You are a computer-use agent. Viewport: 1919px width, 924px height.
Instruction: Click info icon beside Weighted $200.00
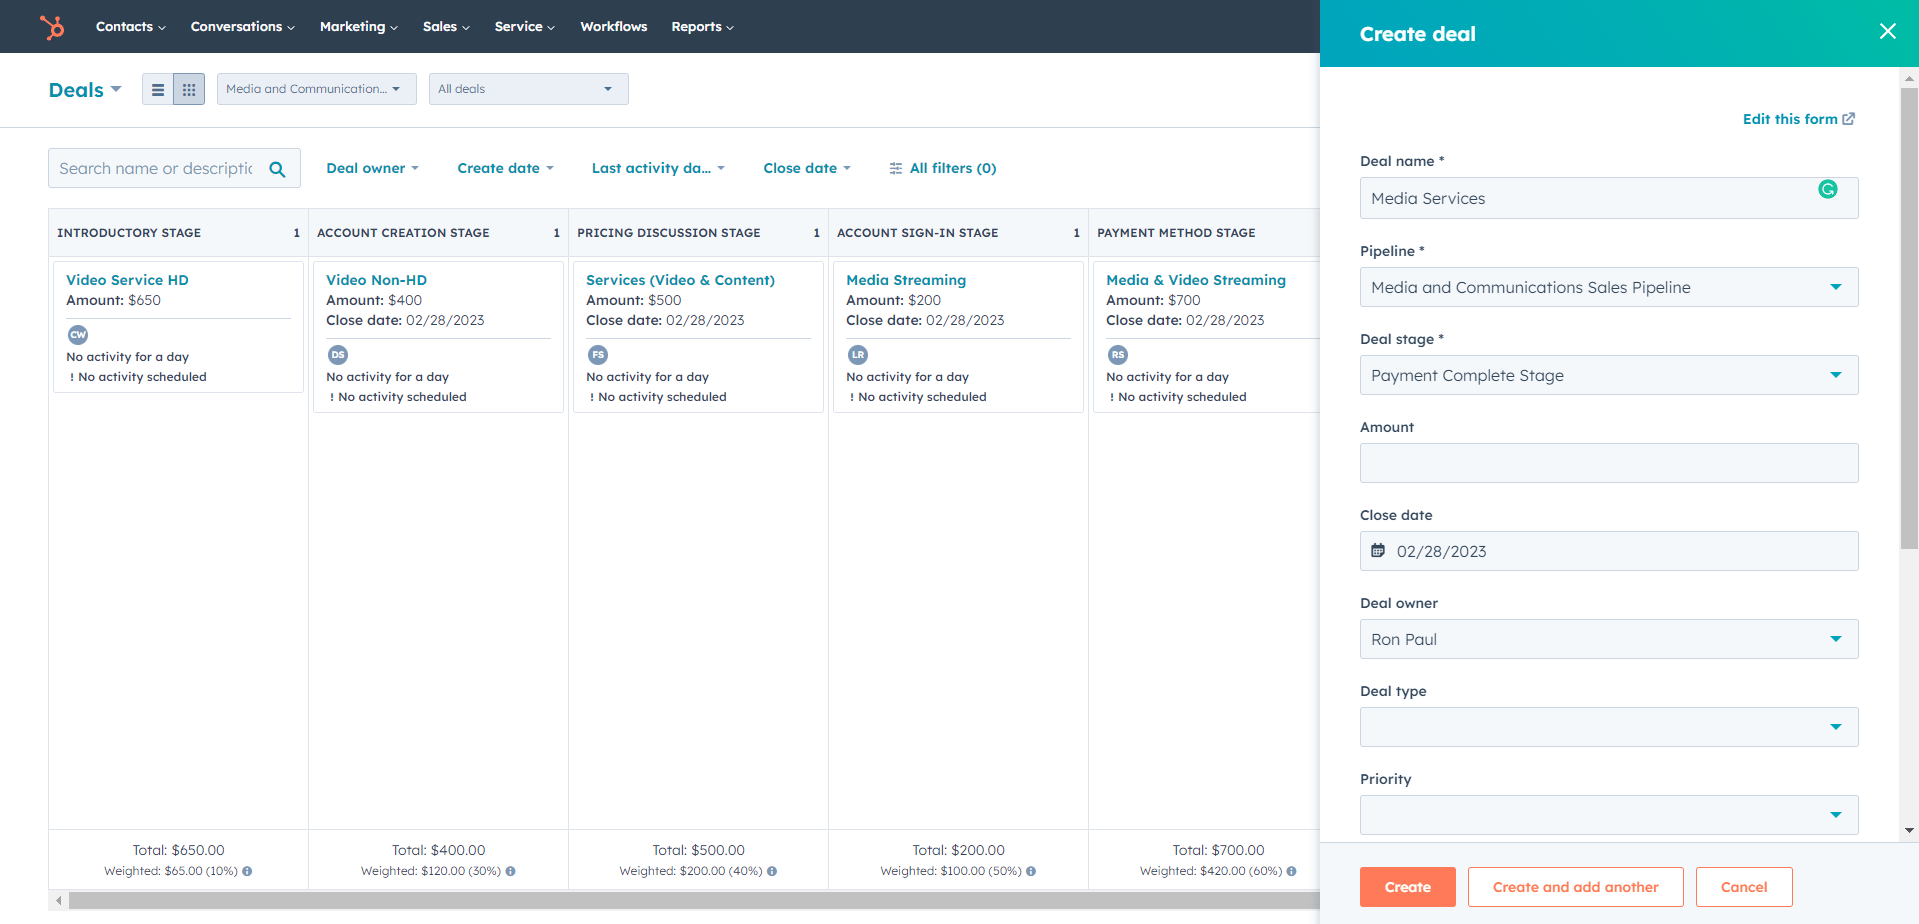point(772,871)
